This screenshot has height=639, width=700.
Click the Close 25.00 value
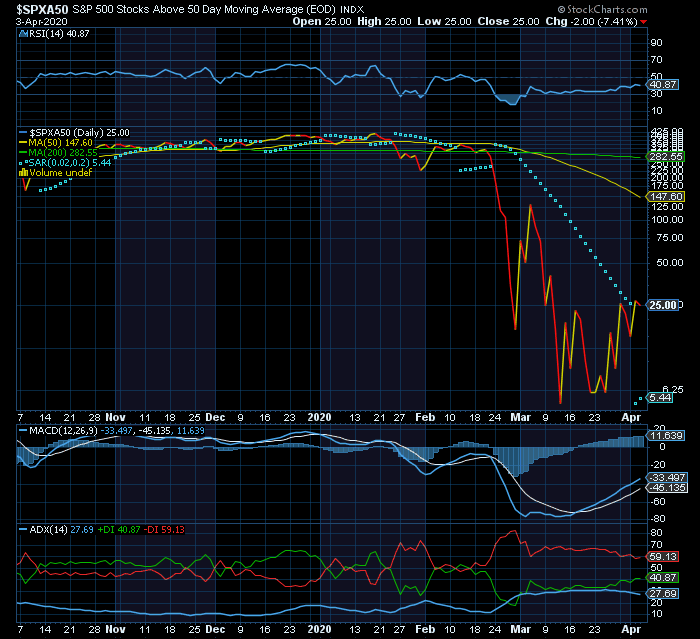pos(508,21)
